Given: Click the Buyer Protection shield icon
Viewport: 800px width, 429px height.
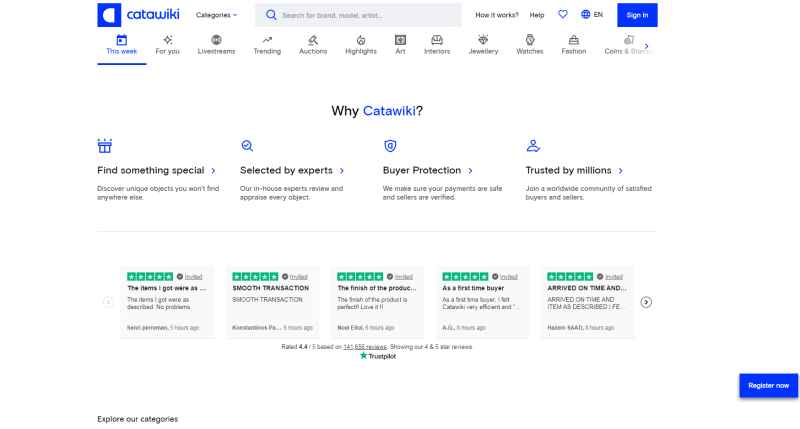Looking at the screenshot, I should [390, 146].
